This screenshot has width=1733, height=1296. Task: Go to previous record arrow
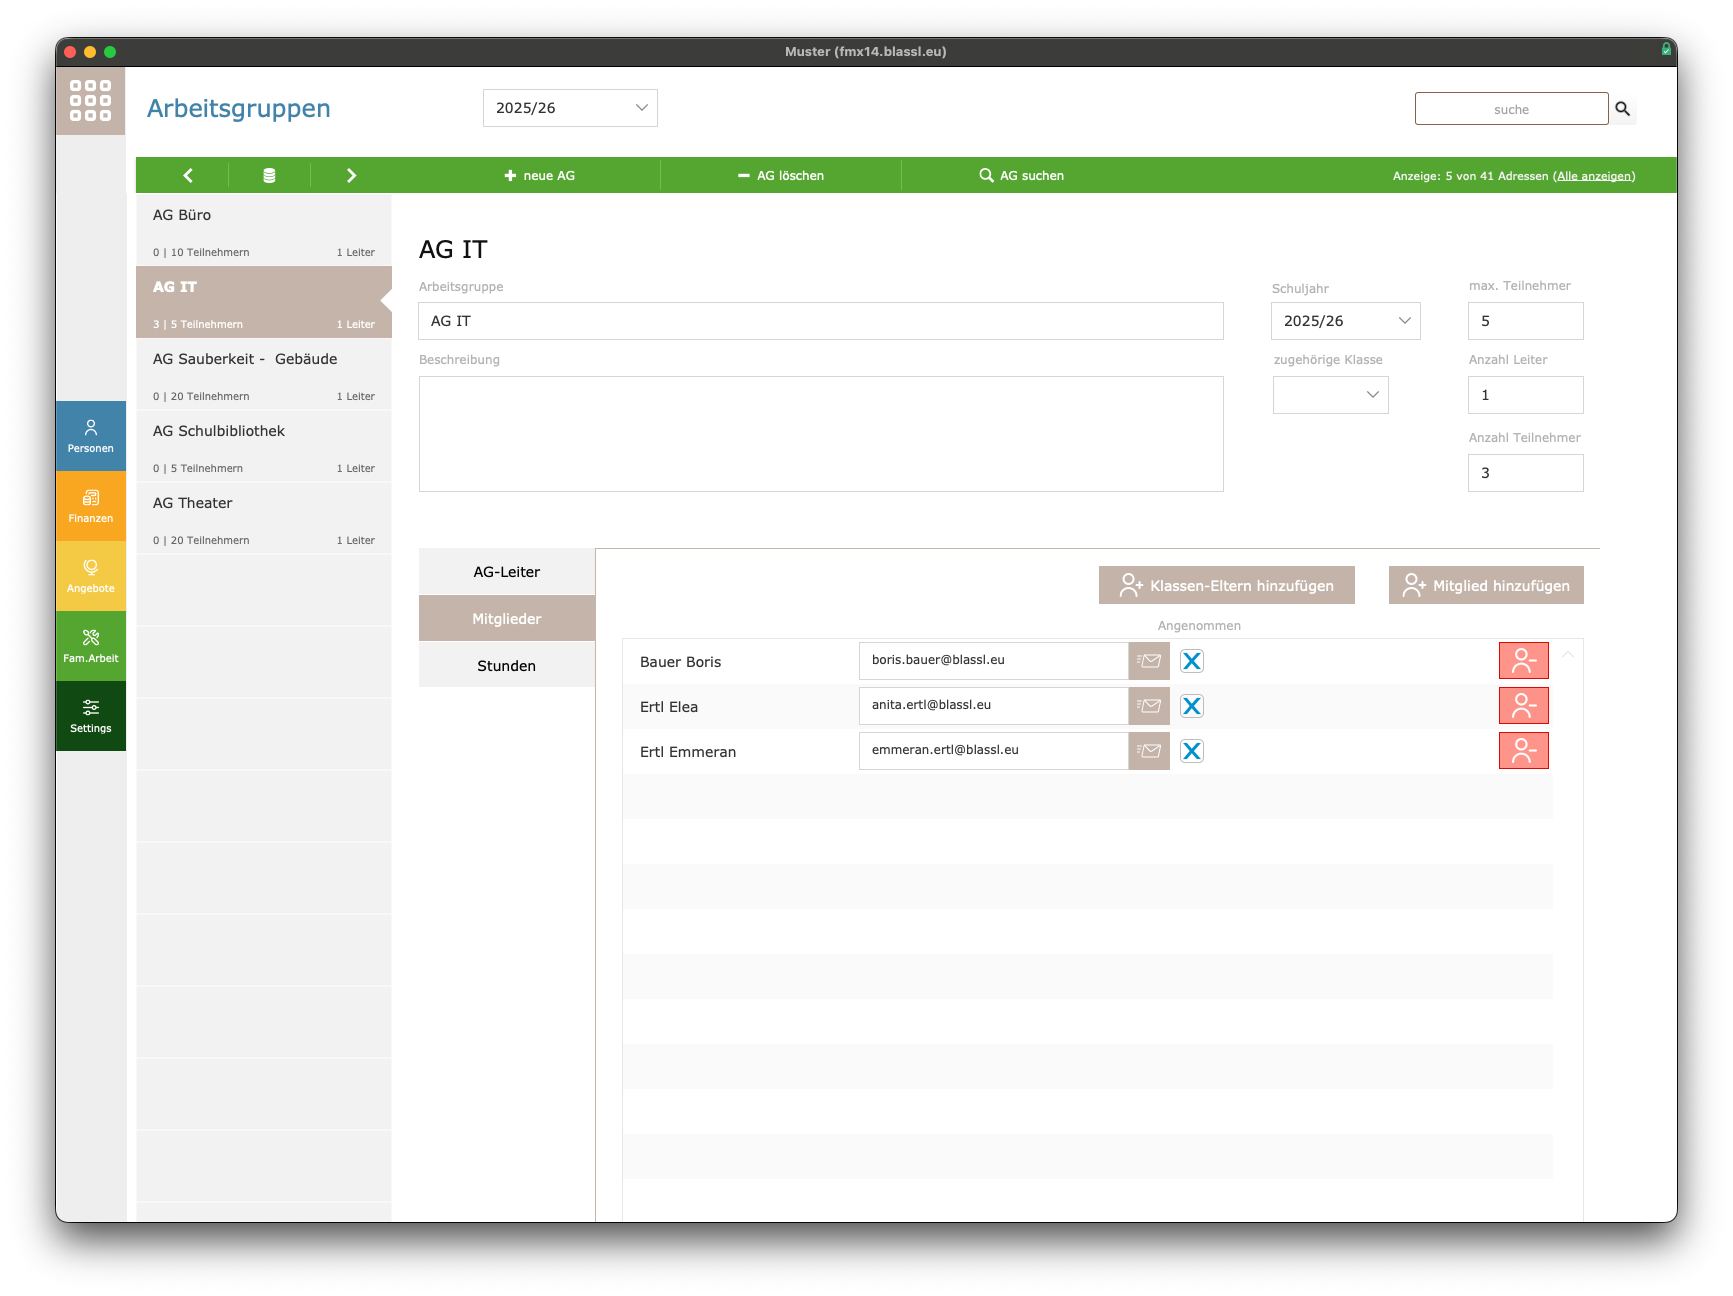(188, 176)
